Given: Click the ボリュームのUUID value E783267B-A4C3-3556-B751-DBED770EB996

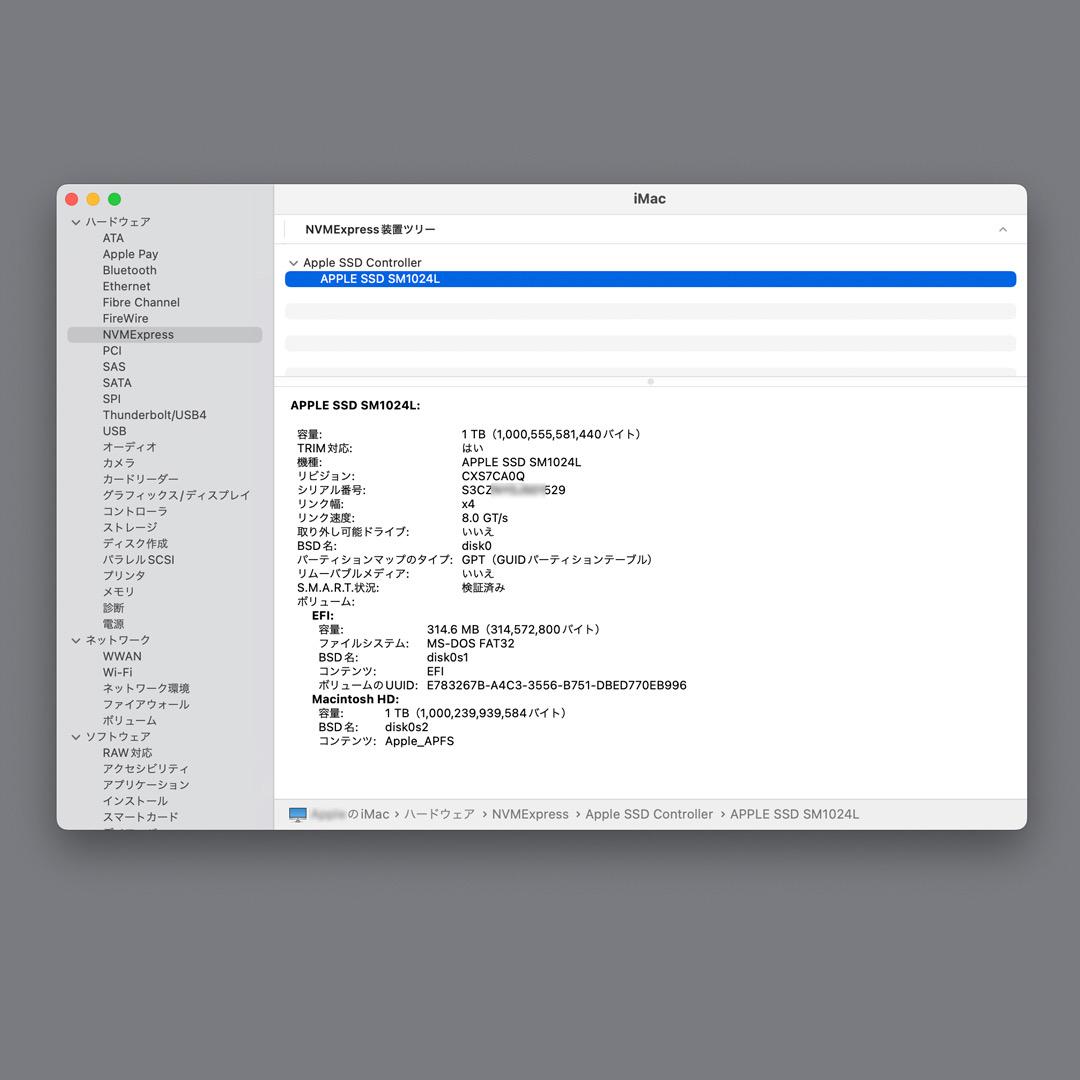Looking at the screenshot, I should 557,685.
